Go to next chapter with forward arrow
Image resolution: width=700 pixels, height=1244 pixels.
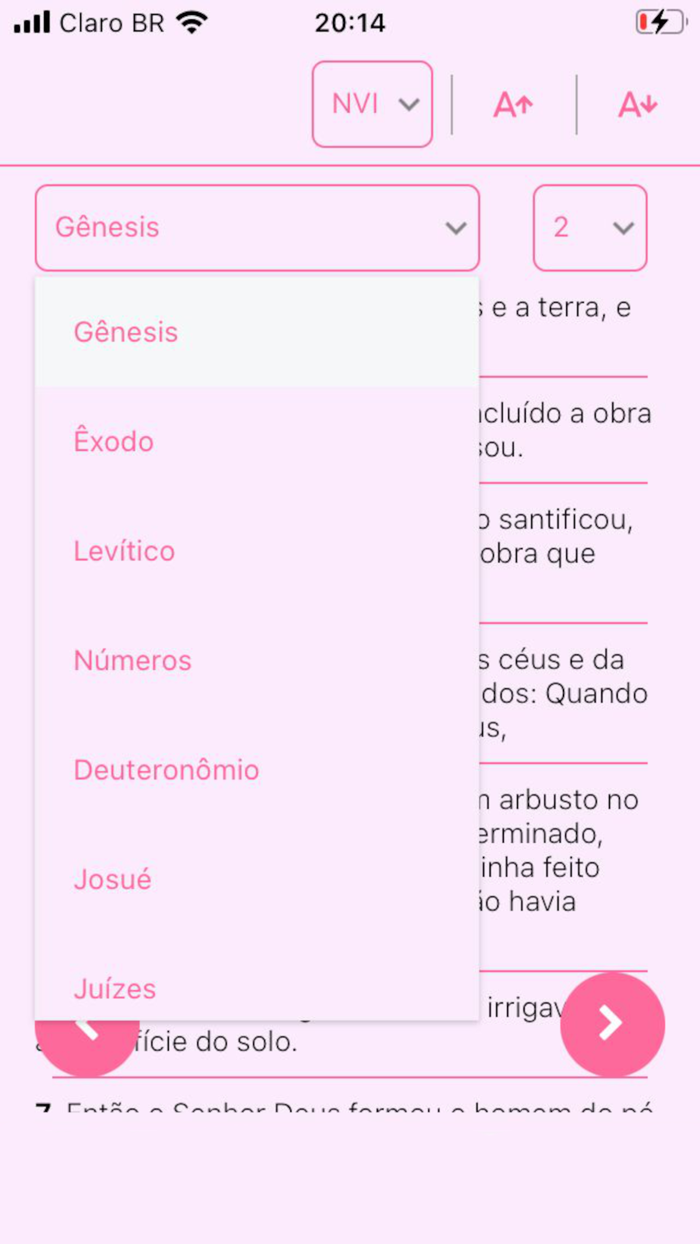tap(612, 1024)
